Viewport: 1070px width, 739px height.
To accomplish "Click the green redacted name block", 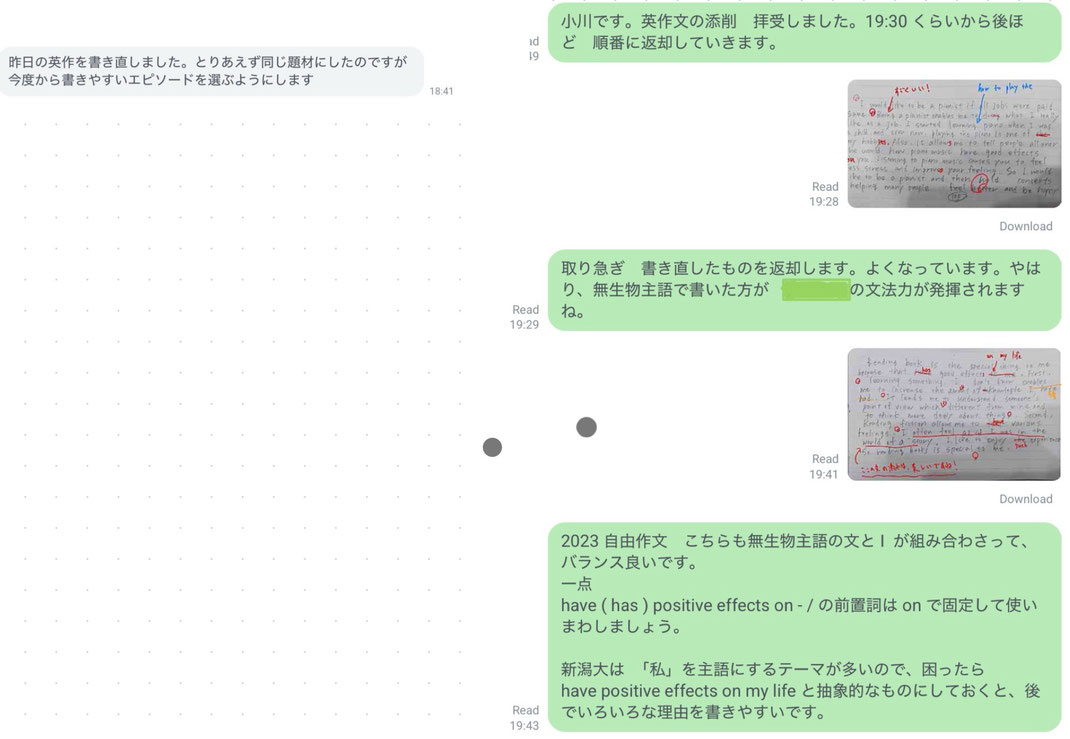I will 815,290.
